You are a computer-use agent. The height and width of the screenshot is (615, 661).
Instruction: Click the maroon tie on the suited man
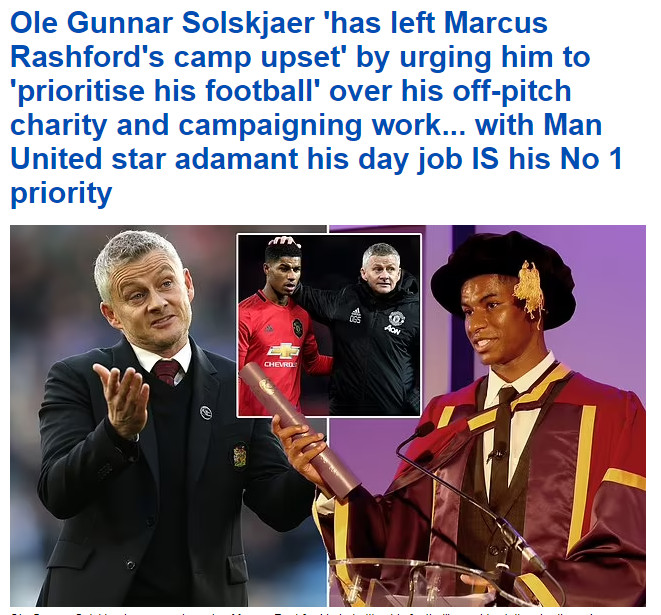[x=167, y=371]
